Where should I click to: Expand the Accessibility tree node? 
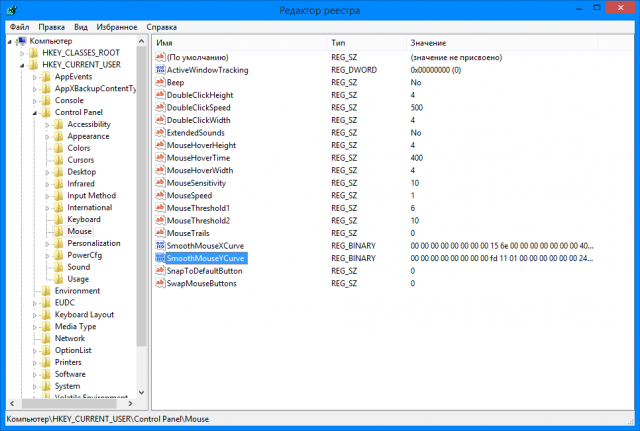tap(47, 124)
